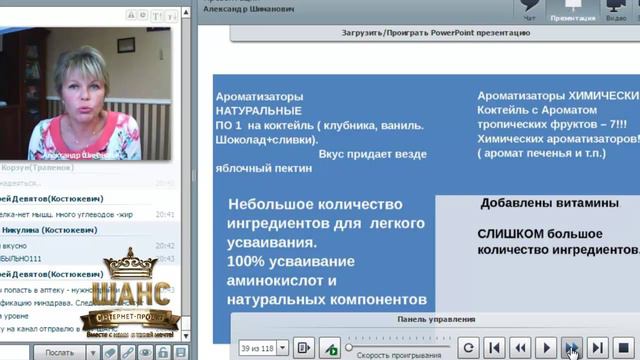
Task: Click the save/disk icon in chat toolbar
Action: (180, 353)
